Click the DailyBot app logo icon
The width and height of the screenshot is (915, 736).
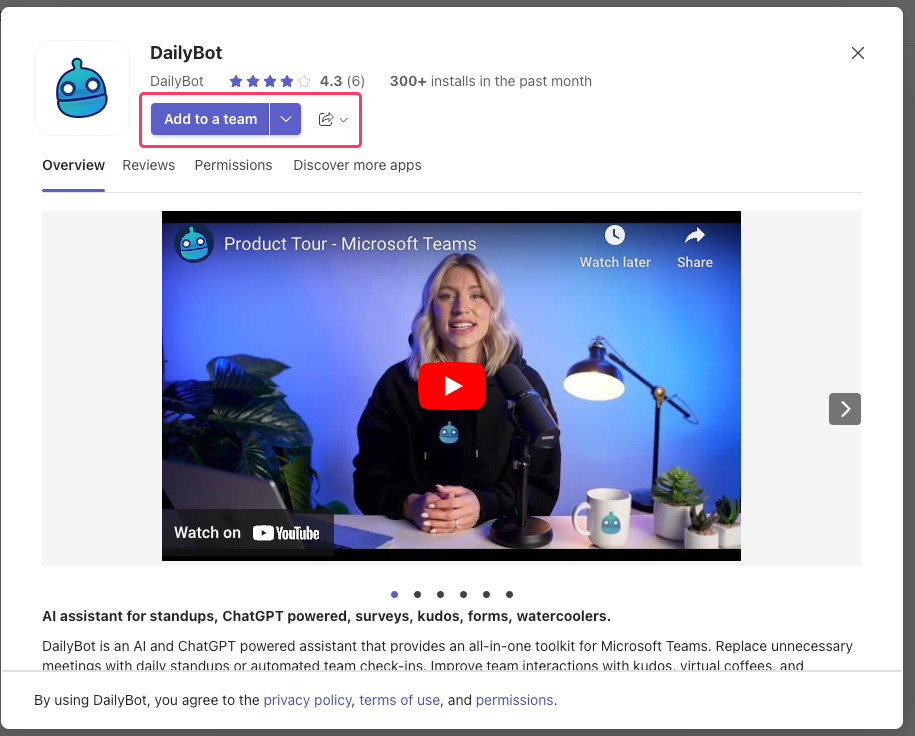(x=82, y=88)
